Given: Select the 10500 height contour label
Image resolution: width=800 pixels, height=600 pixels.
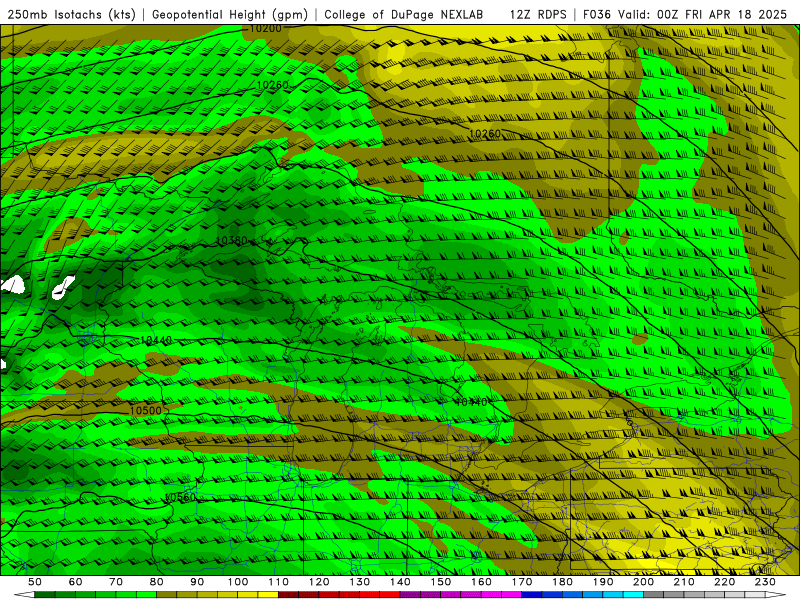Looking at the screenshot, I should coord(145,411).
